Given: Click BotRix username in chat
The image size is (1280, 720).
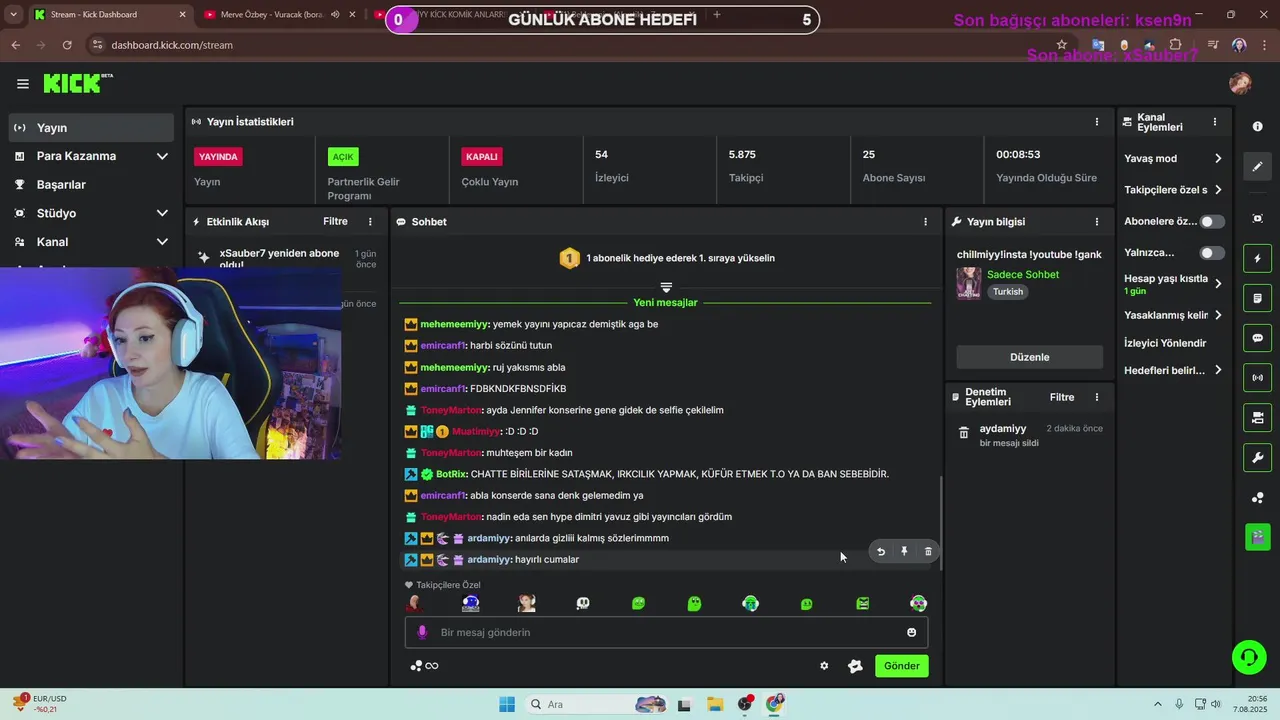Looking at the screenshot, I should (451, 474).
